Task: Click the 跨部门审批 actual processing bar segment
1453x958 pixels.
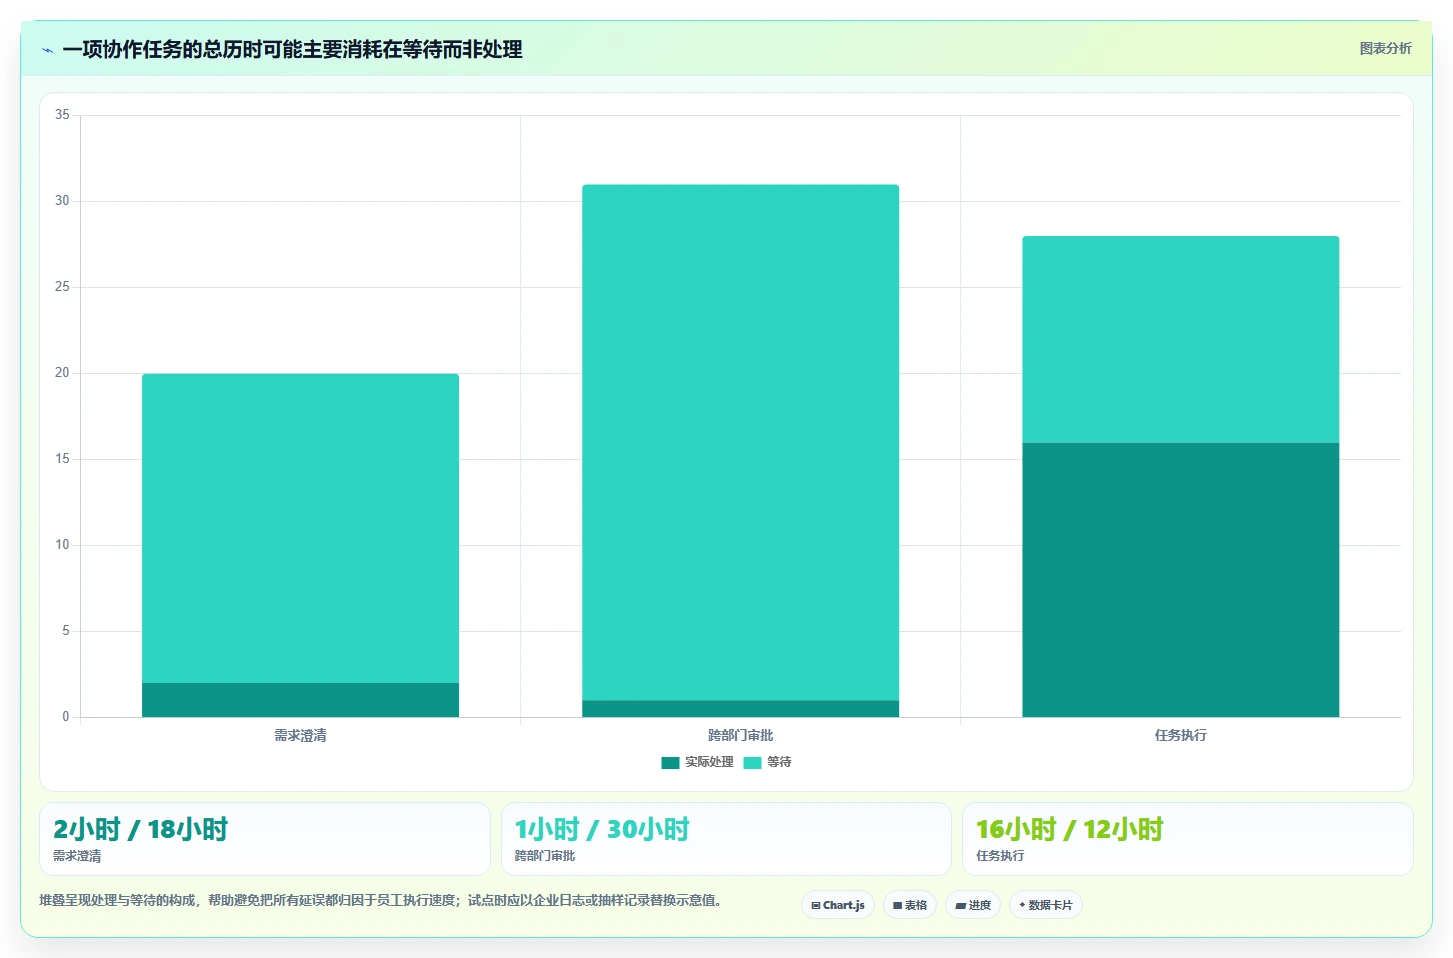Action: coord(740,709)
